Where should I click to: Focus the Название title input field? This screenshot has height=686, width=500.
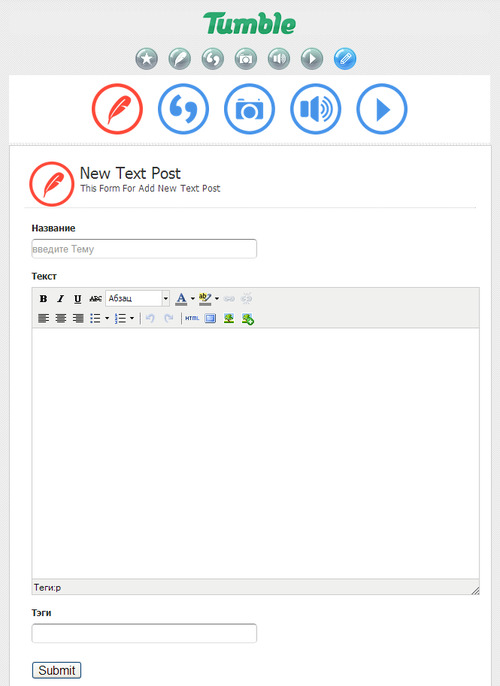[144, 249]
